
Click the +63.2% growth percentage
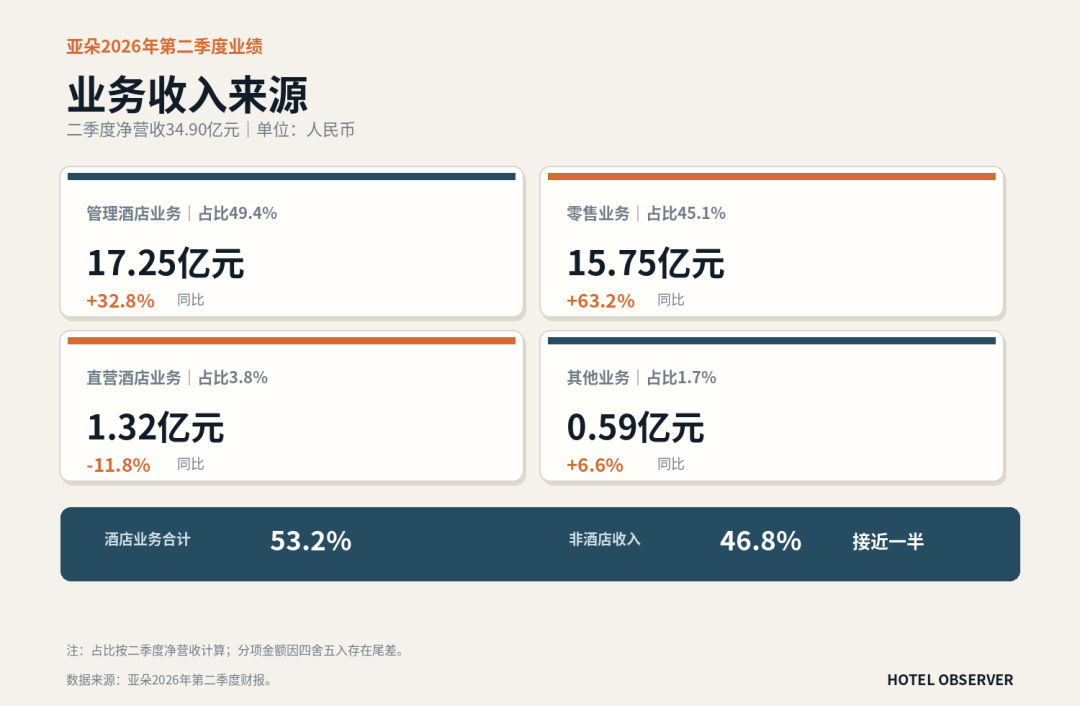point(601,301)
